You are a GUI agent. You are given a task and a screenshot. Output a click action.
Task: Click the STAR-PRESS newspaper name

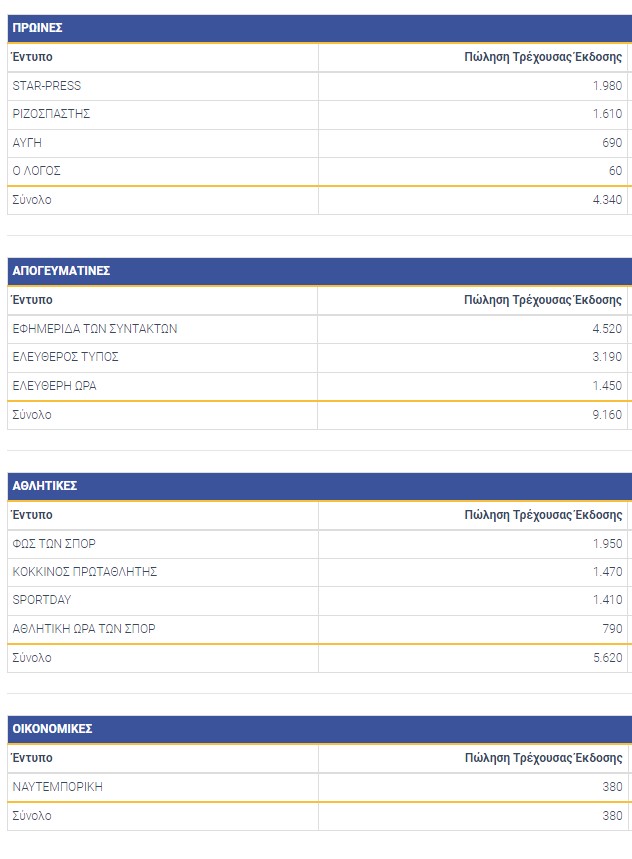[47, 86]
